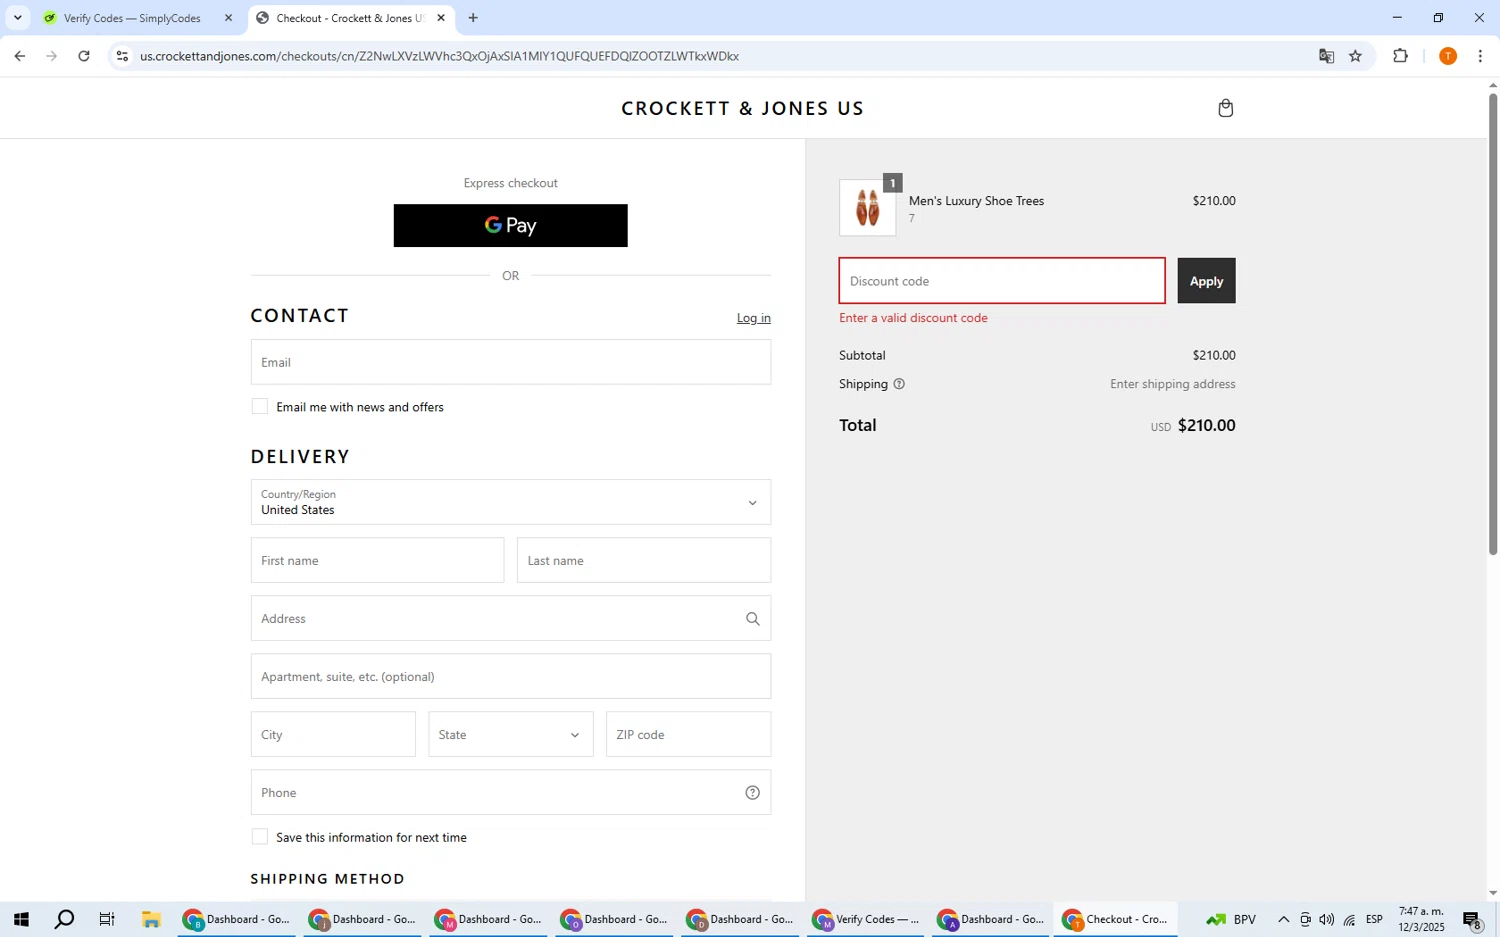Reload the checkout page
Screen dimensions: 1500x937
pos(84,56)
